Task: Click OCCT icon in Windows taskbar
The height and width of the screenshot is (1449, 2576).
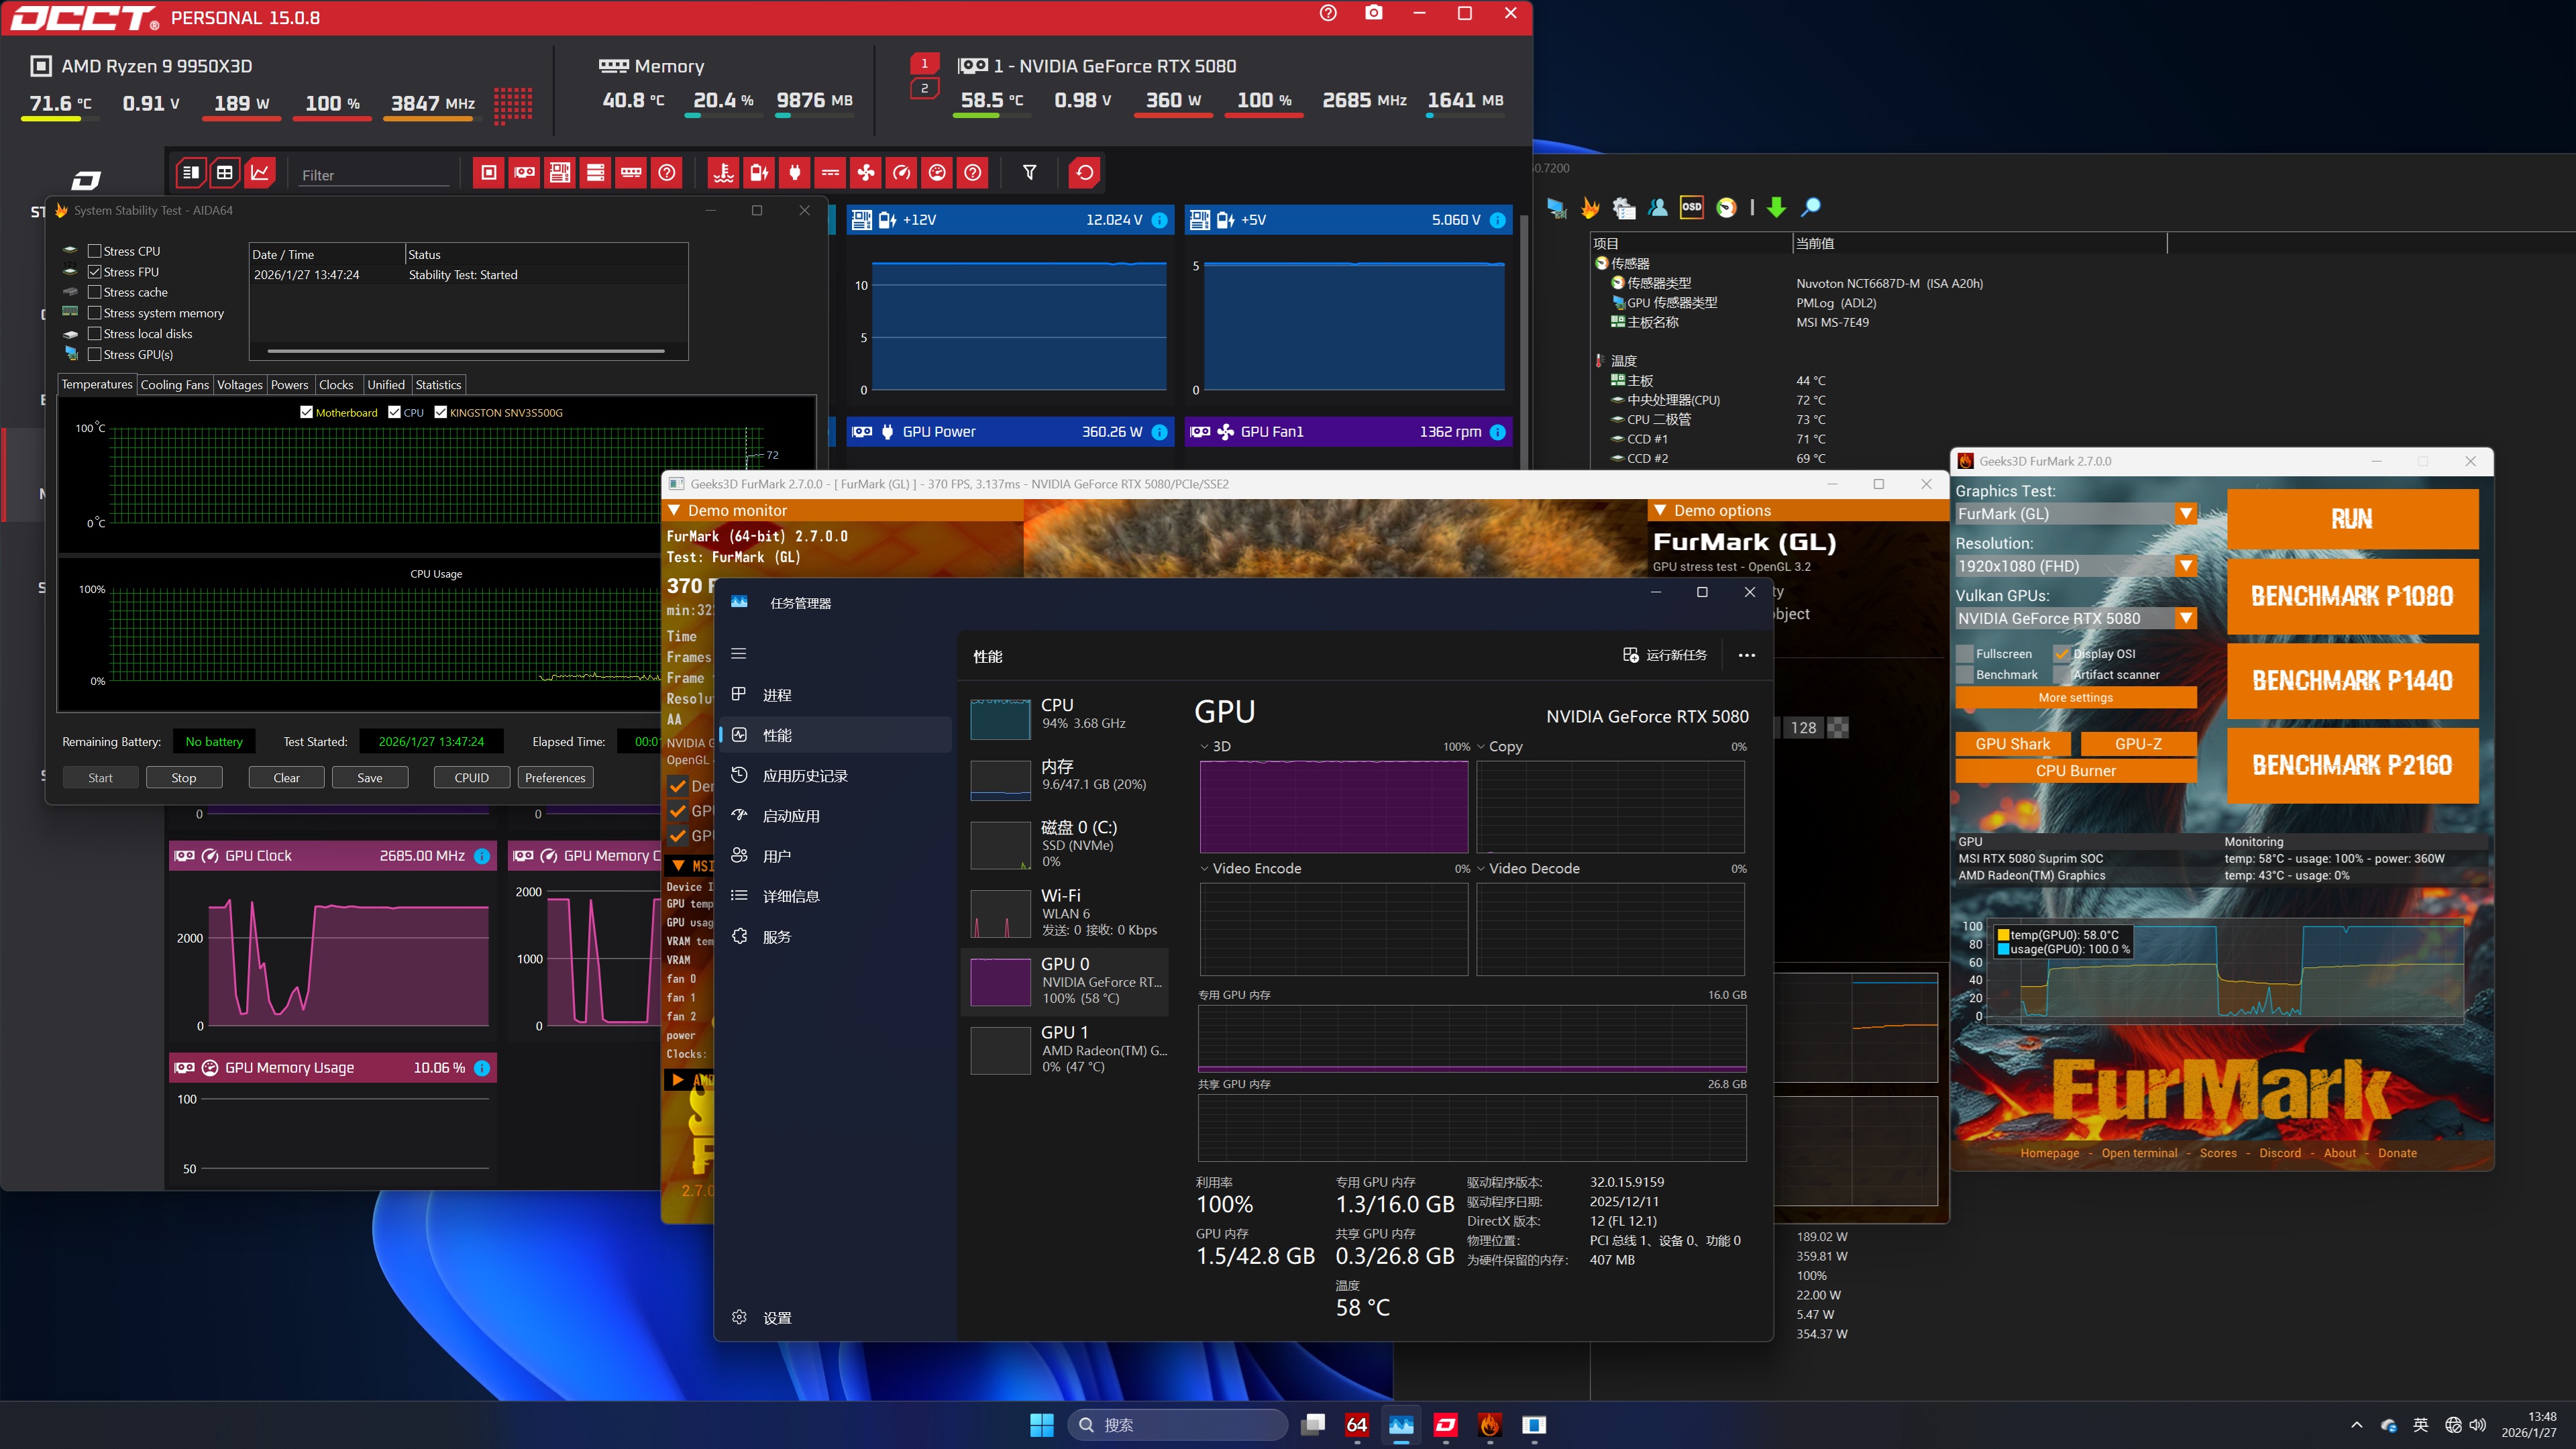Action: coord(1445,1425)
